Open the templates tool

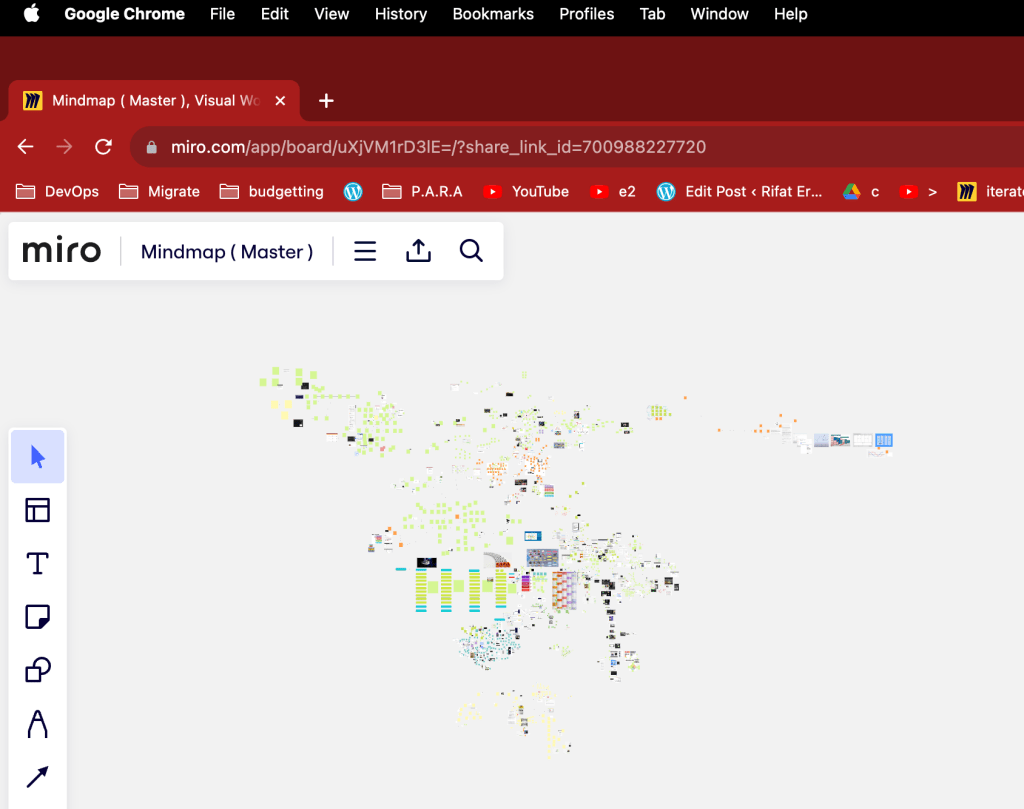tap(37, 510)
